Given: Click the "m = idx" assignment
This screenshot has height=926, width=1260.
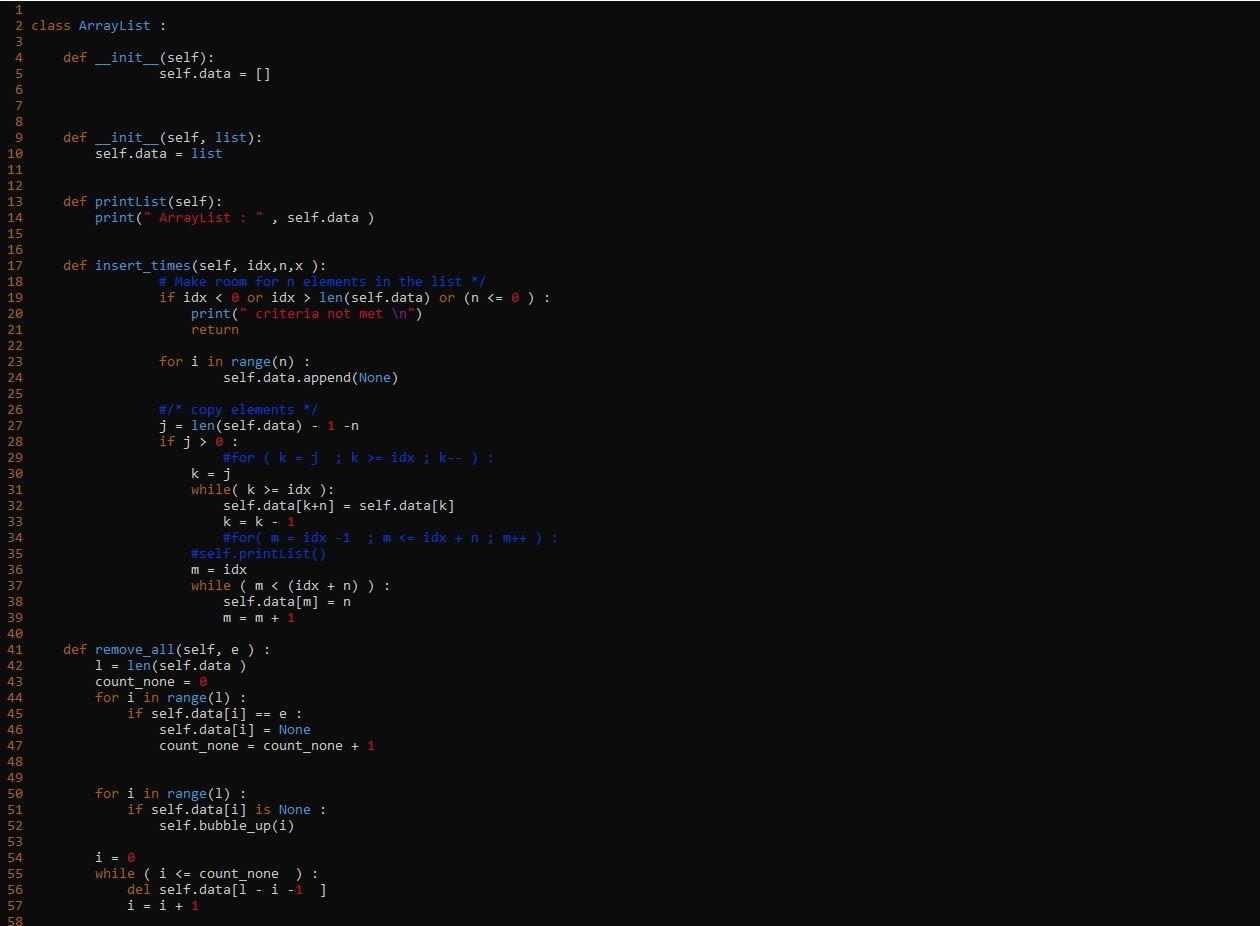Looking at the screenshot, I should tap(219, 570).
